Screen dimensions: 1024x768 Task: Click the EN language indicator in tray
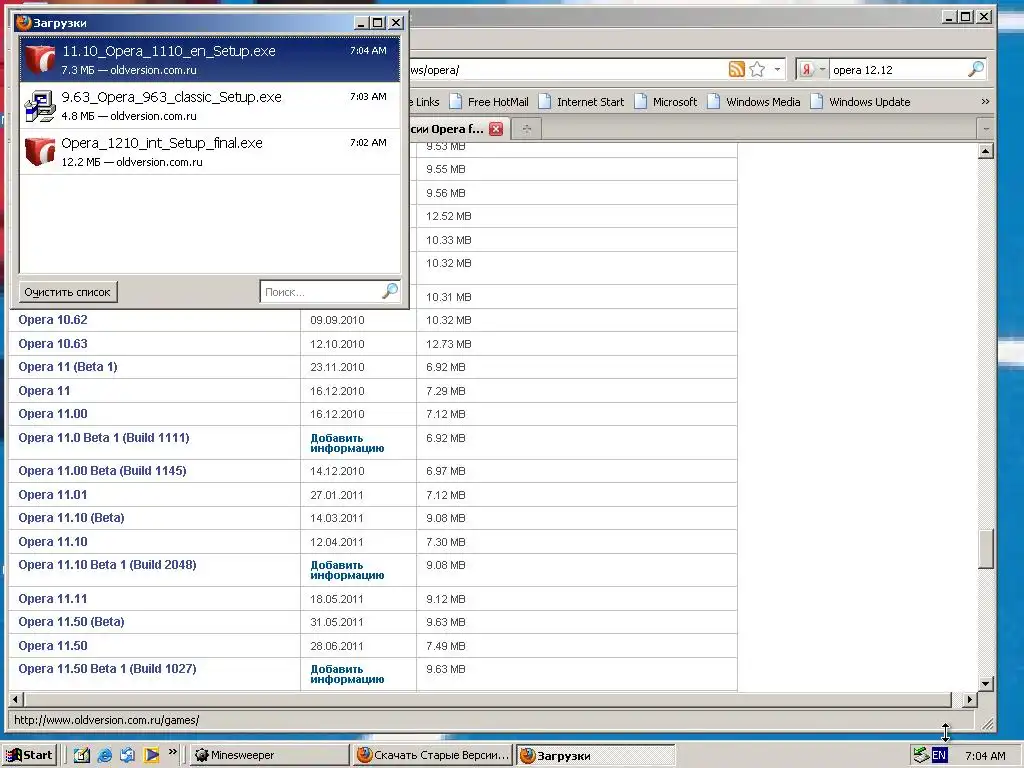pos(939,755)
